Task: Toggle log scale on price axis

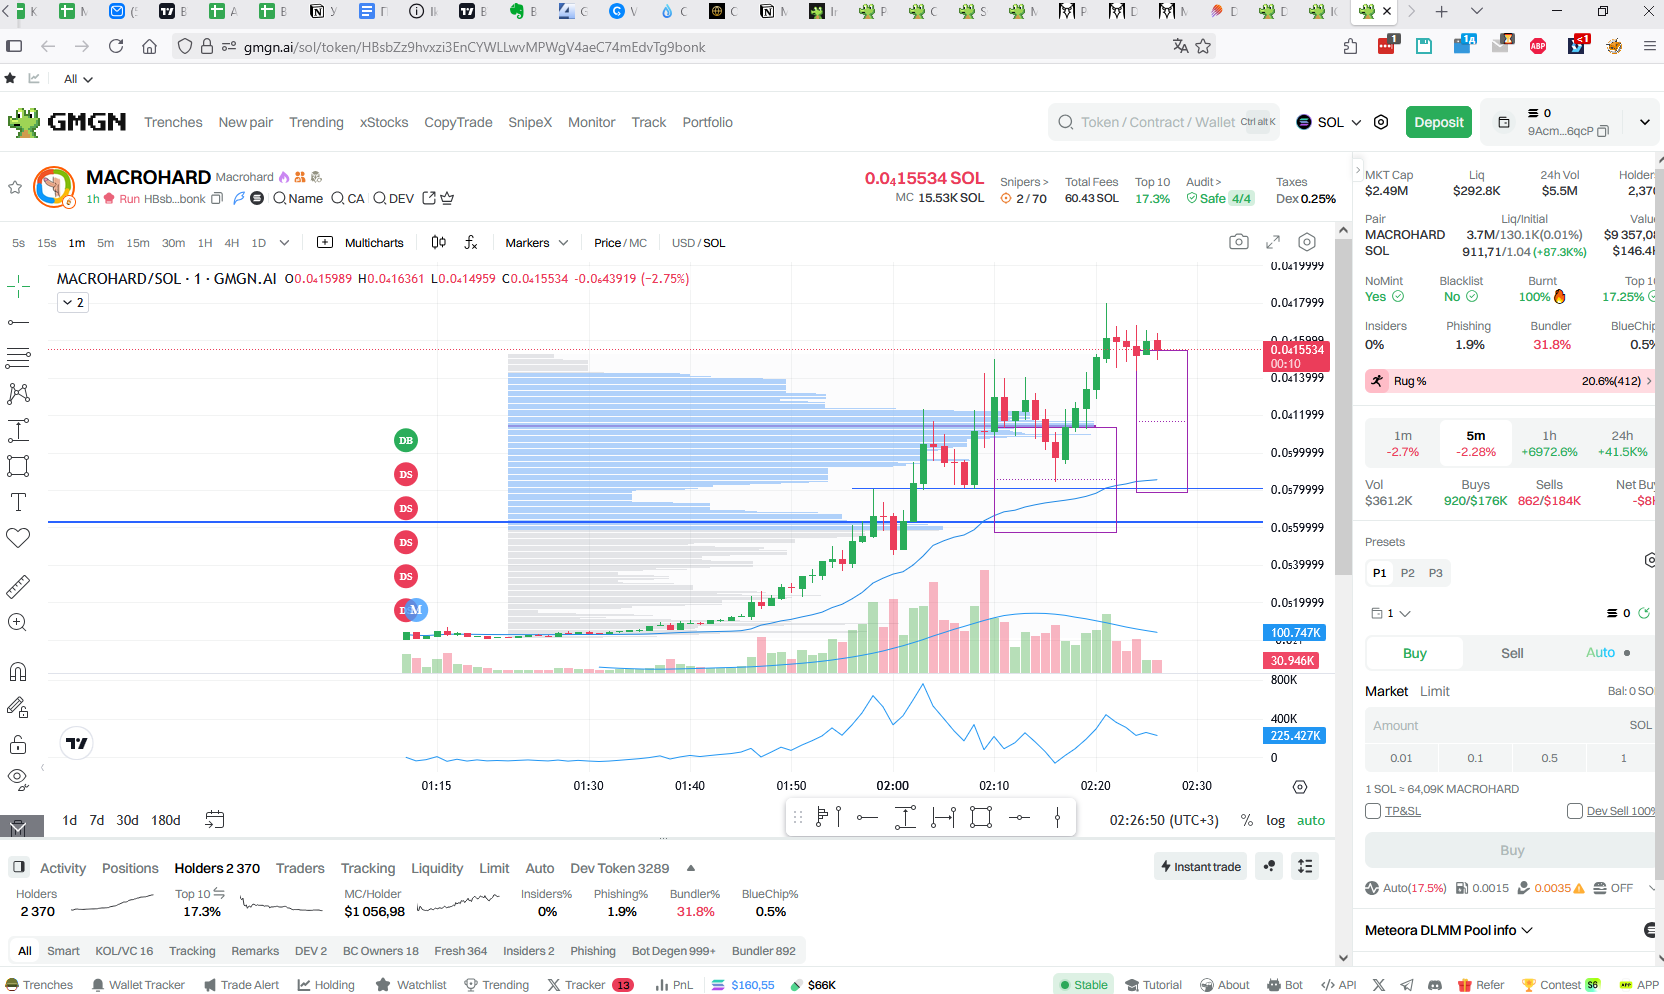Action: tap(1275, 820)
